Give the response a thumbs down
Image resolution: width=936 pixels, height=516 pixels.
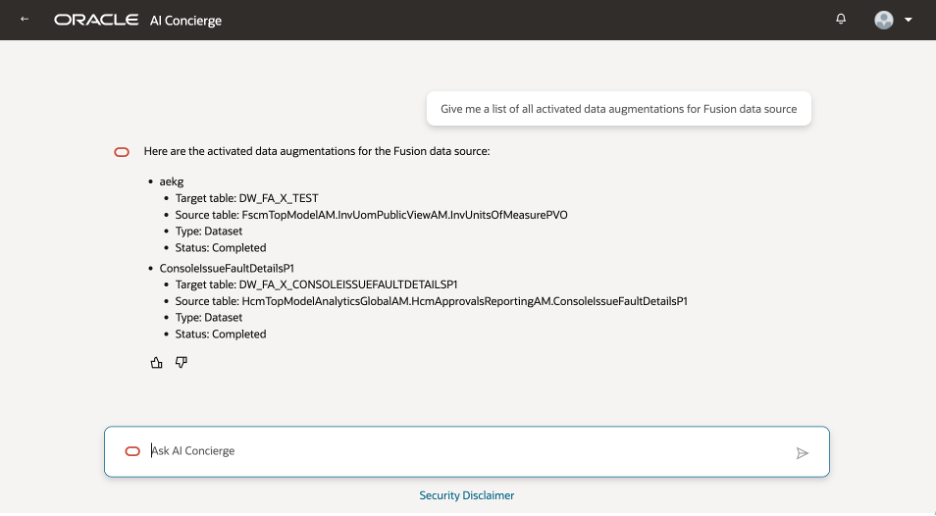tap(181, 363)
